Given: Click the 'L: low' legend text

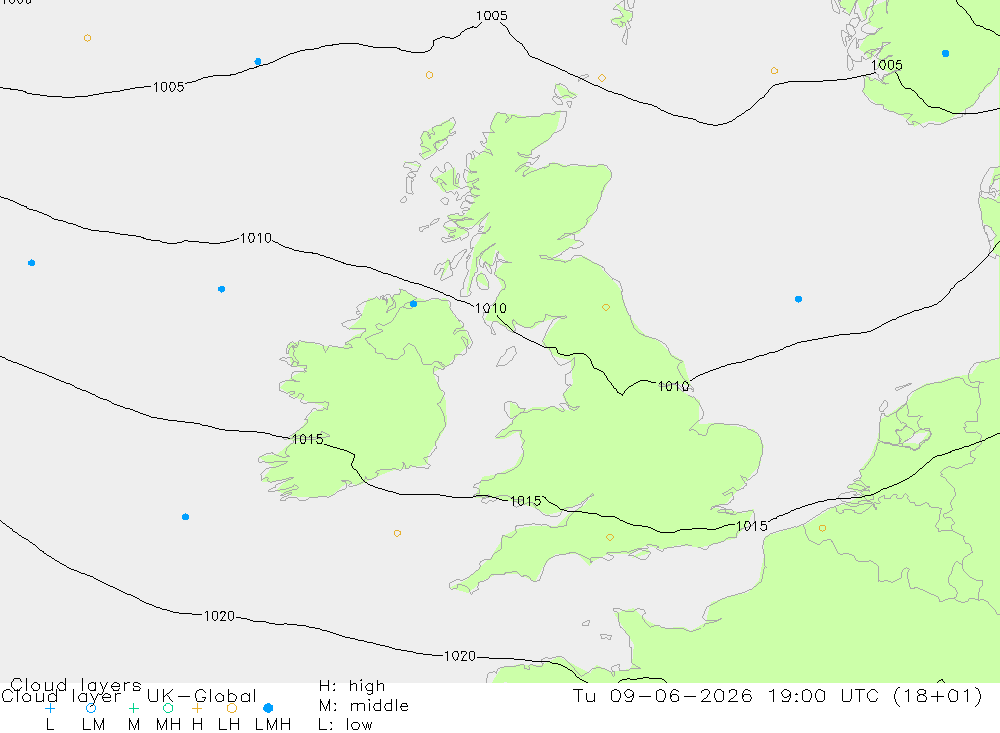Looking at the screenshot, I should (346, 725).
